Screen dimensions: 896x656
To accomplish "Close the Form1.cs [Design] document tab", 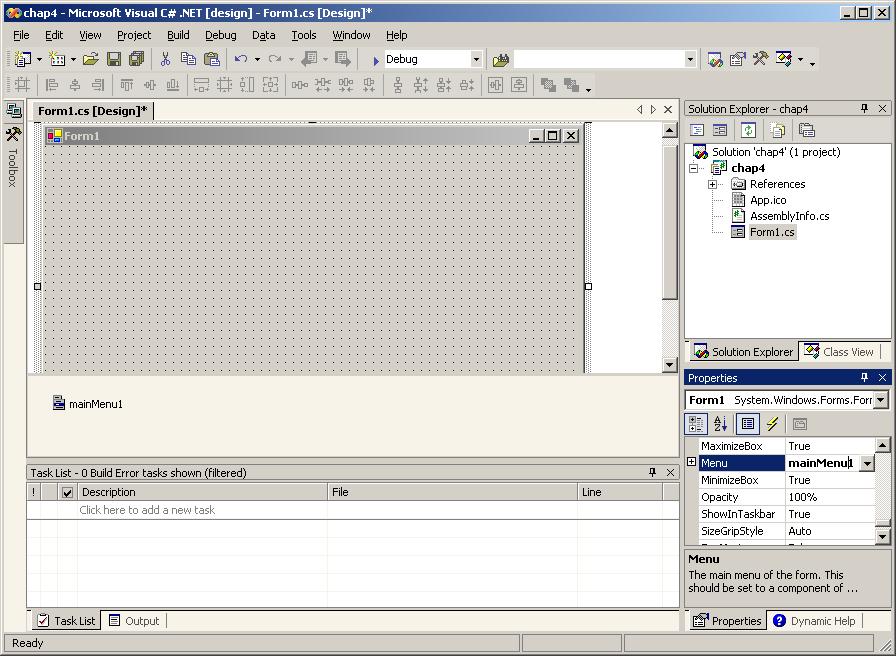I will 667,109.
